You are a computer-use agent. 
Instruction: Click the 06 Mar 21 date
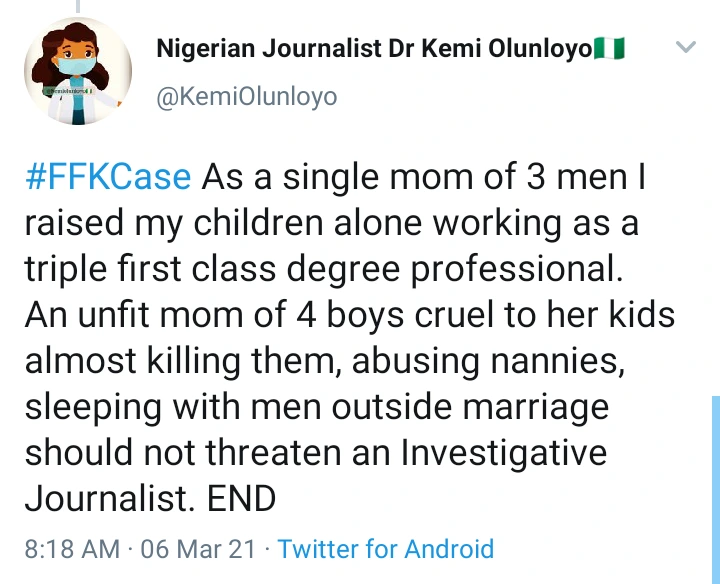coord(198,549)
